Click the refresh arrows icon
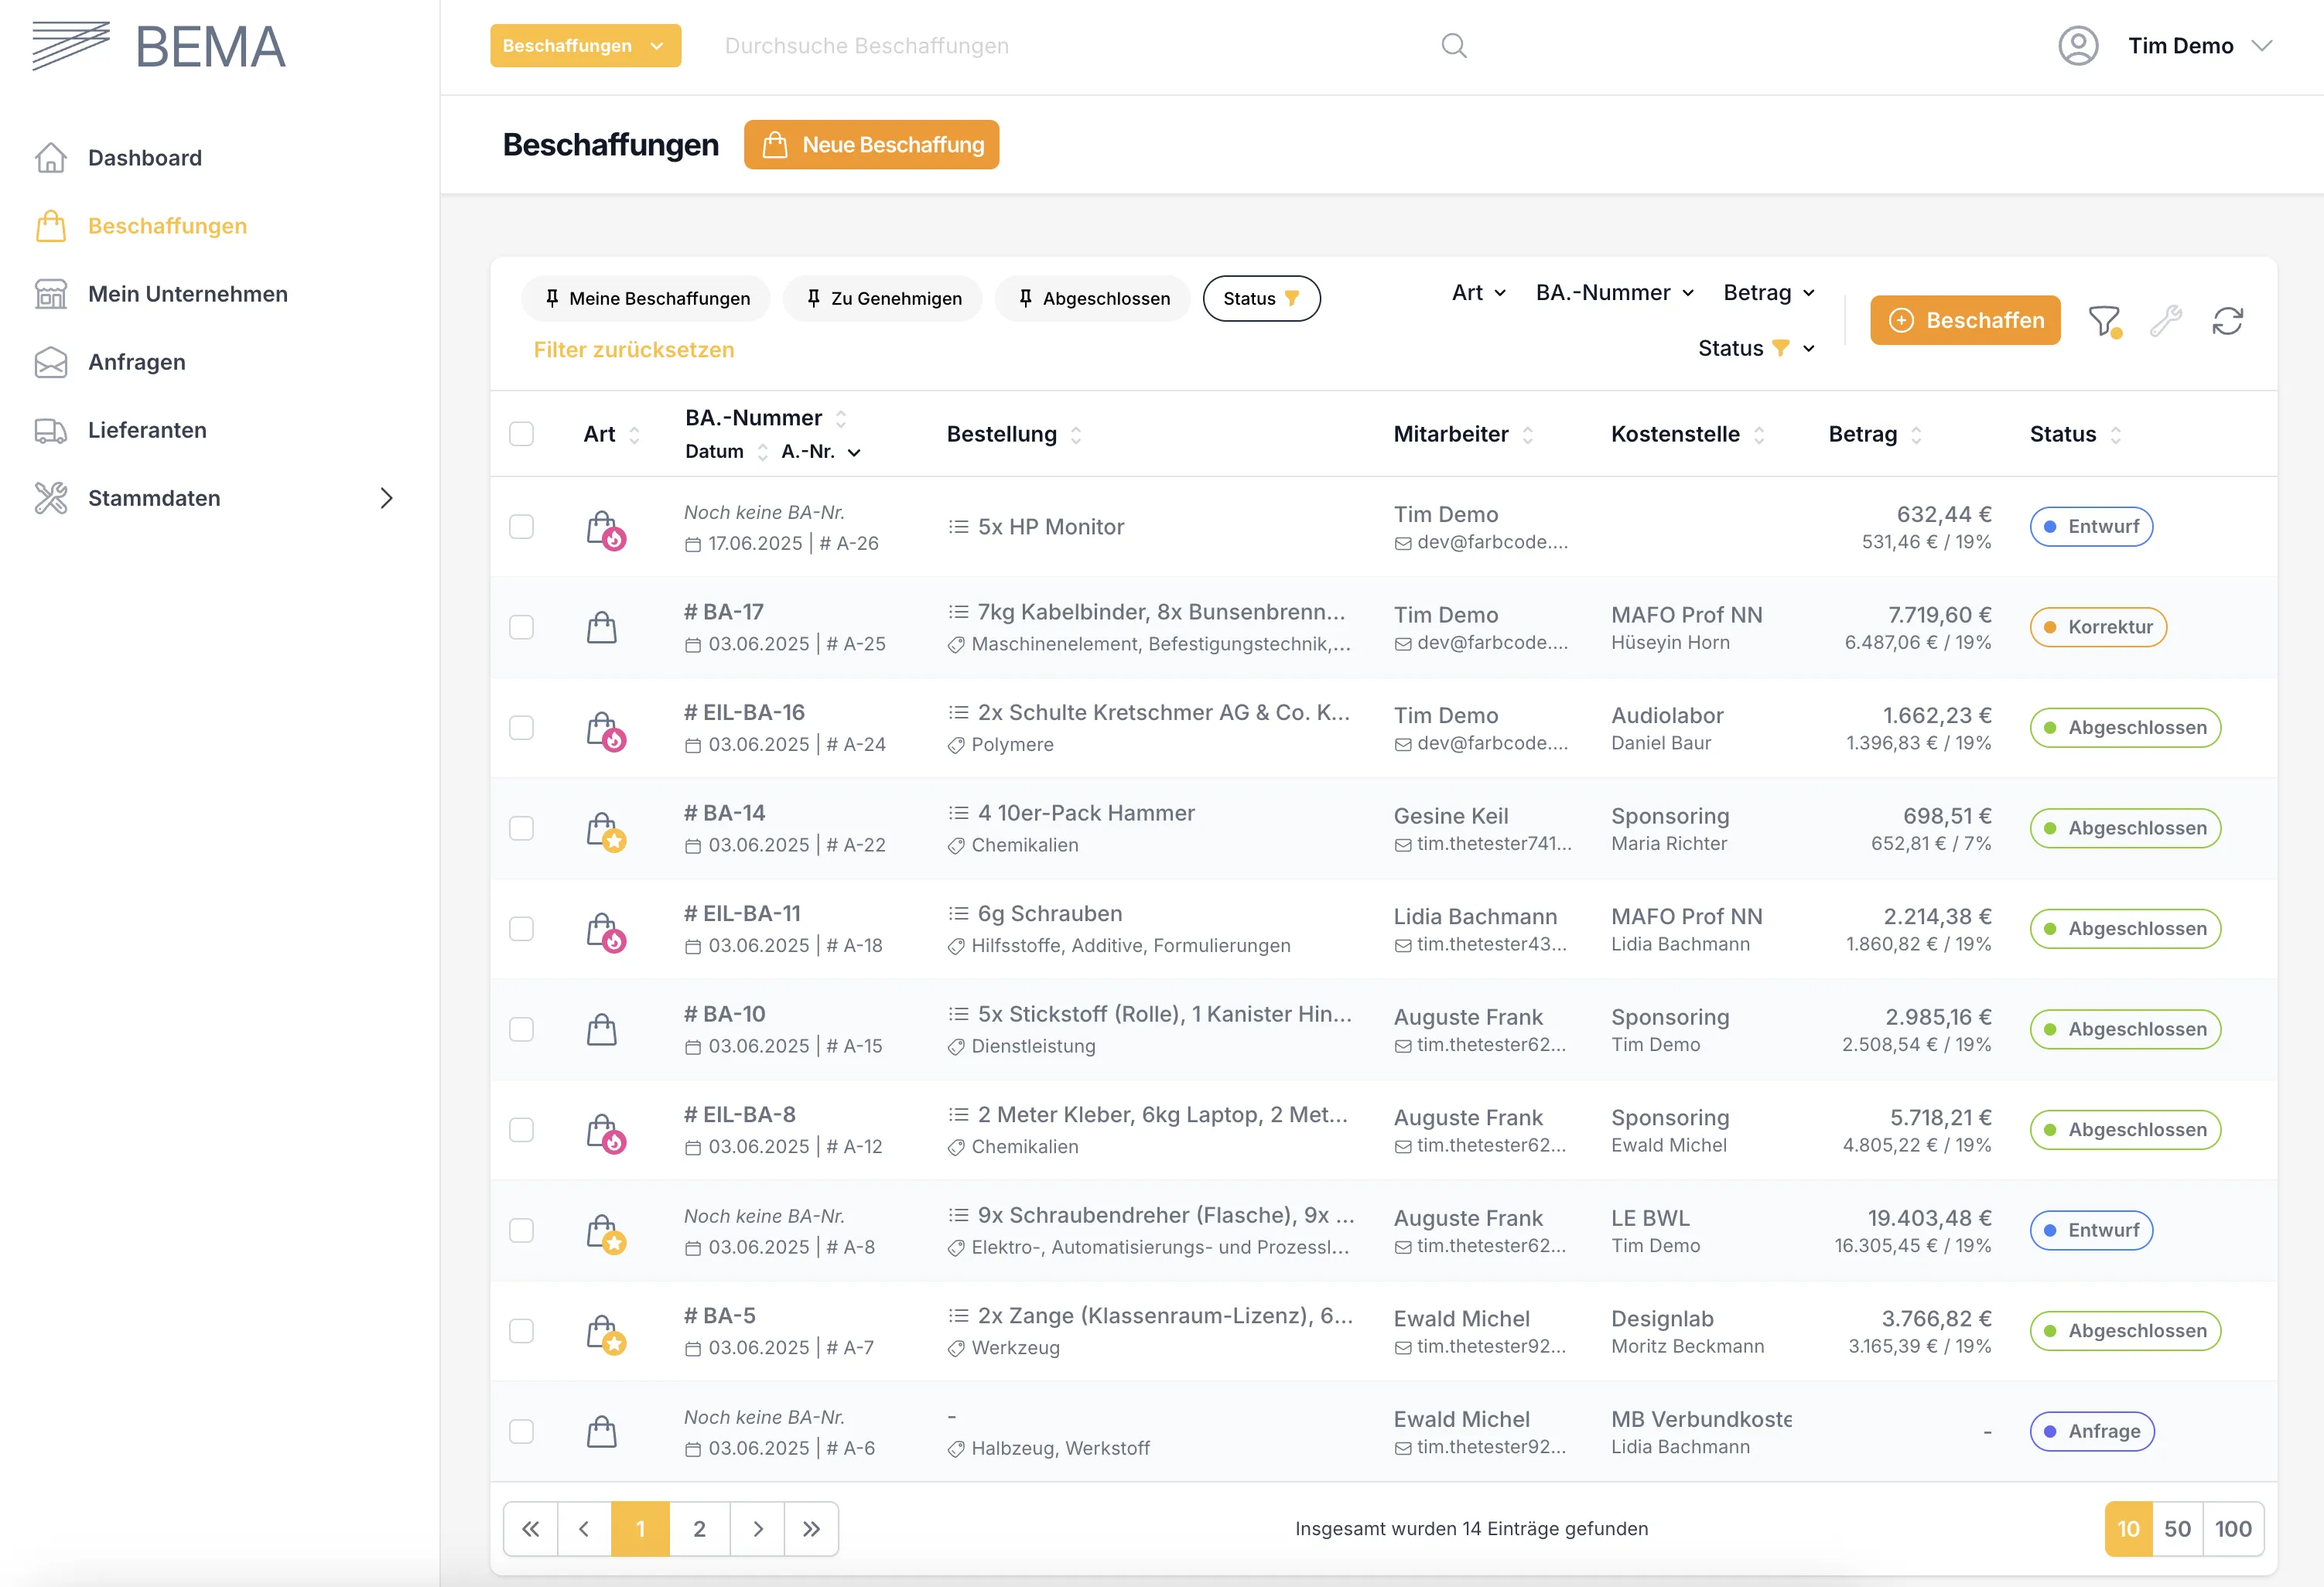 pos(2228,321)
